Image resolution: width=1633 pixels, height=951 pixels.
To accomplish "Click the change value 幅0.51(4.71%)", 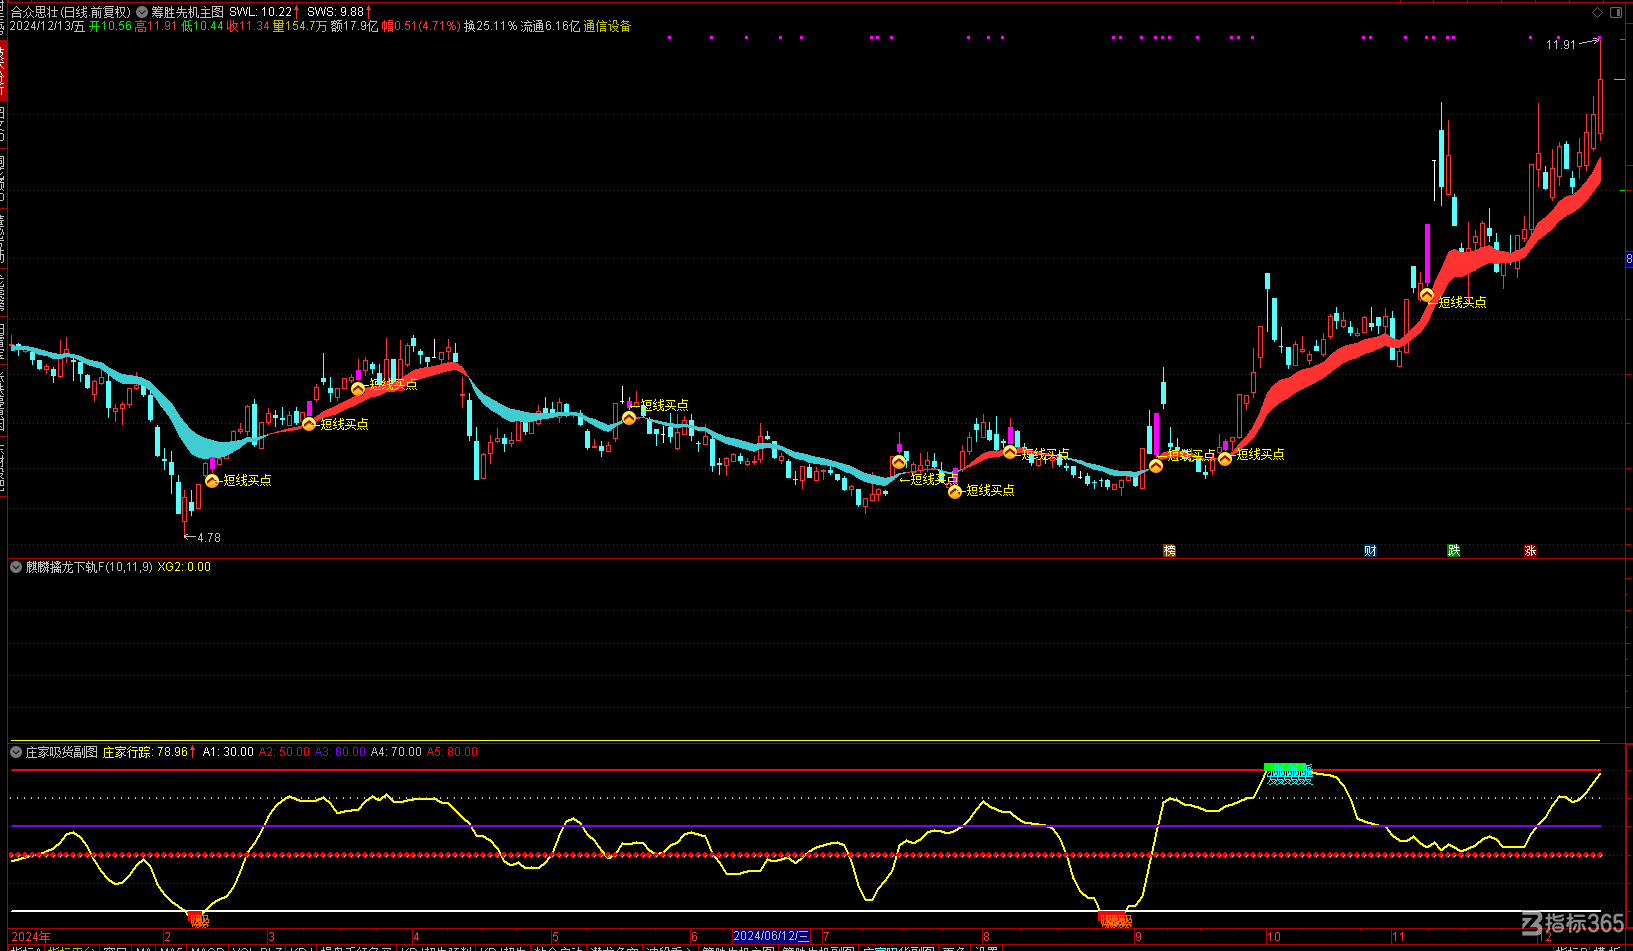I will coord(421,26).
